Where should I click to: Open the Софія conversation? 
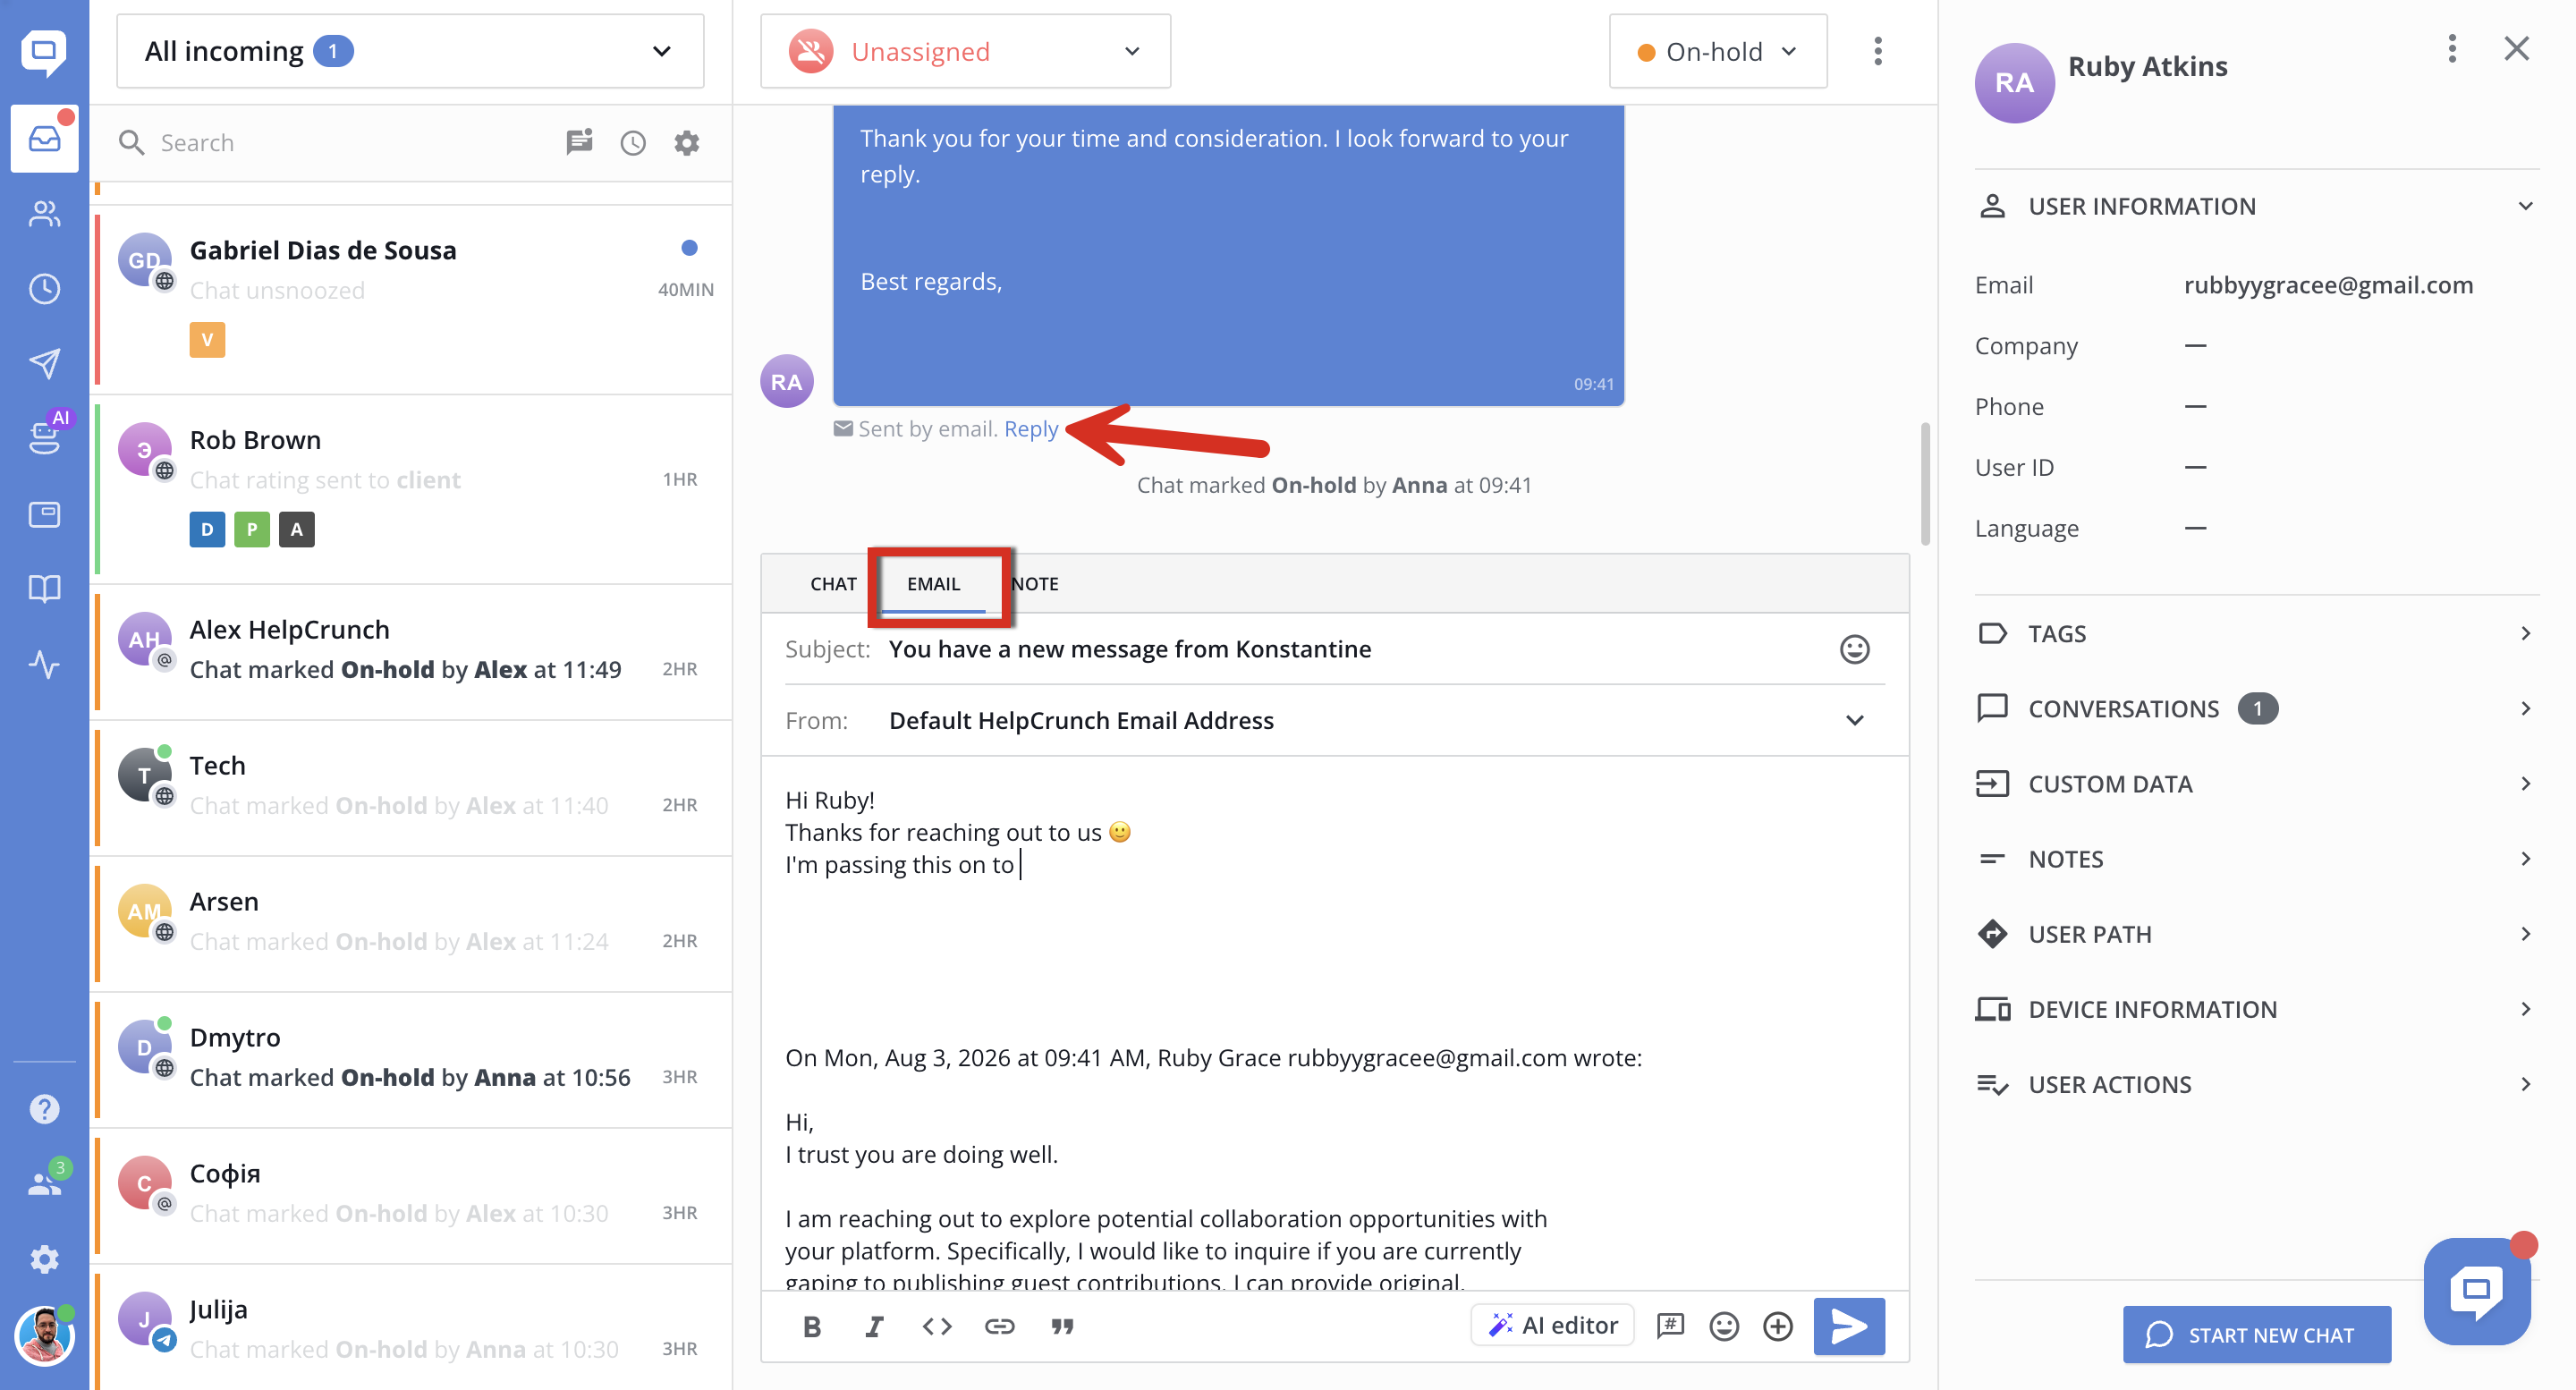(x=414, y=1195)
